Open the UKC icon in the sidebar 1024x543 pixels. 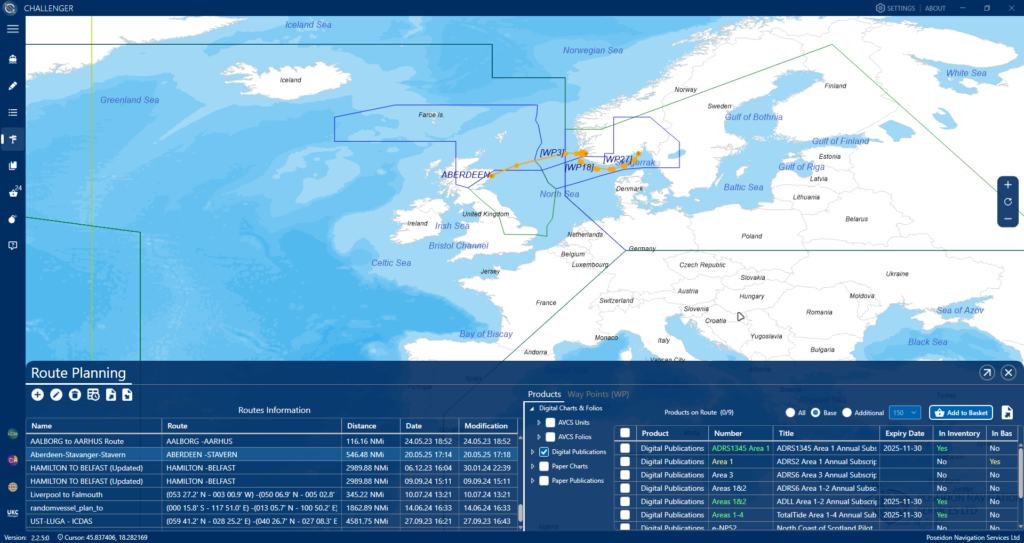(x=12, y=513)
